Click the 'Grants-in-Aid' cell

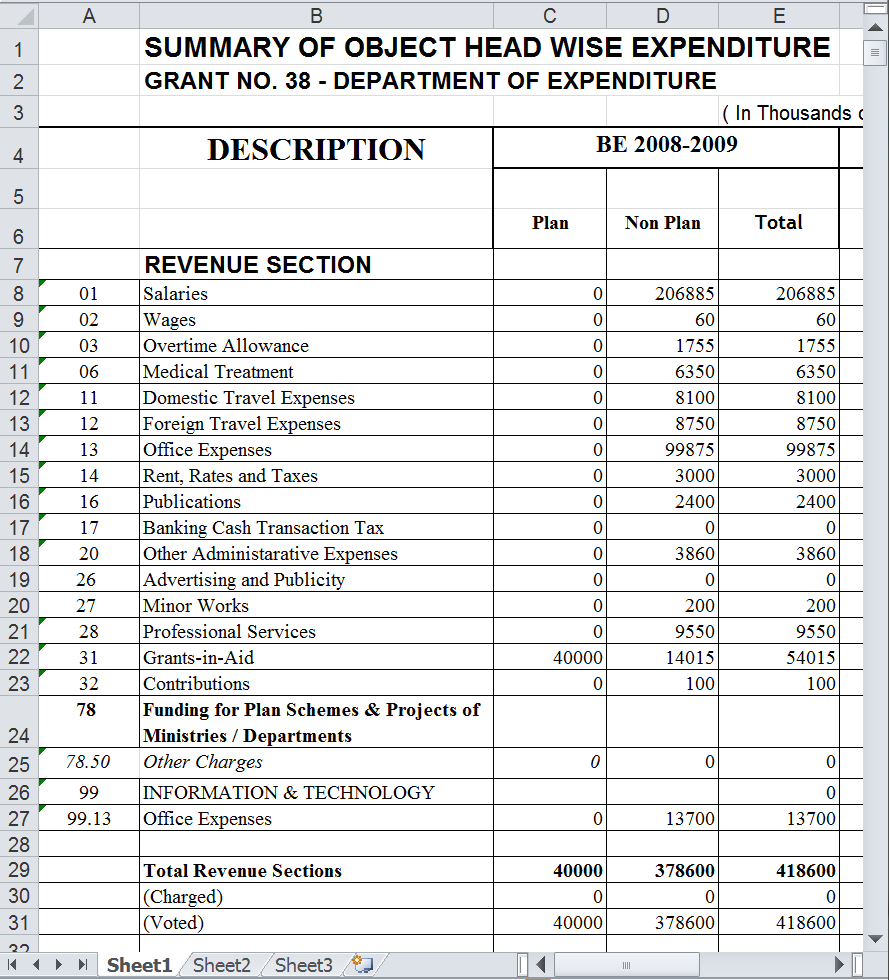pyautogui.click(x=316, y=658)
